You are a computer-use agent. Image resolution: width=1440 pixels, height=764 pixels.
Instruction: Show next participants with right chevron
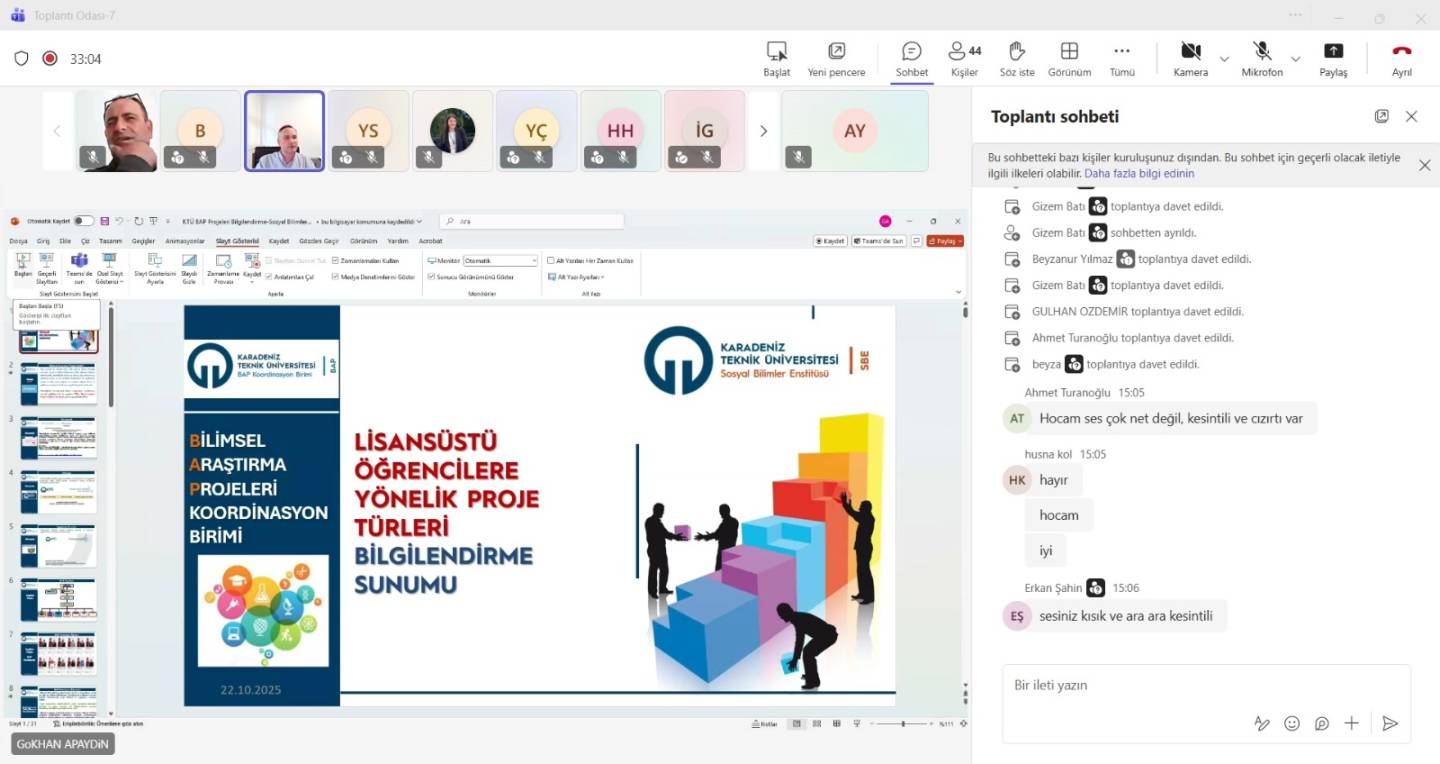pyautogui.click(x=763, y=131)
